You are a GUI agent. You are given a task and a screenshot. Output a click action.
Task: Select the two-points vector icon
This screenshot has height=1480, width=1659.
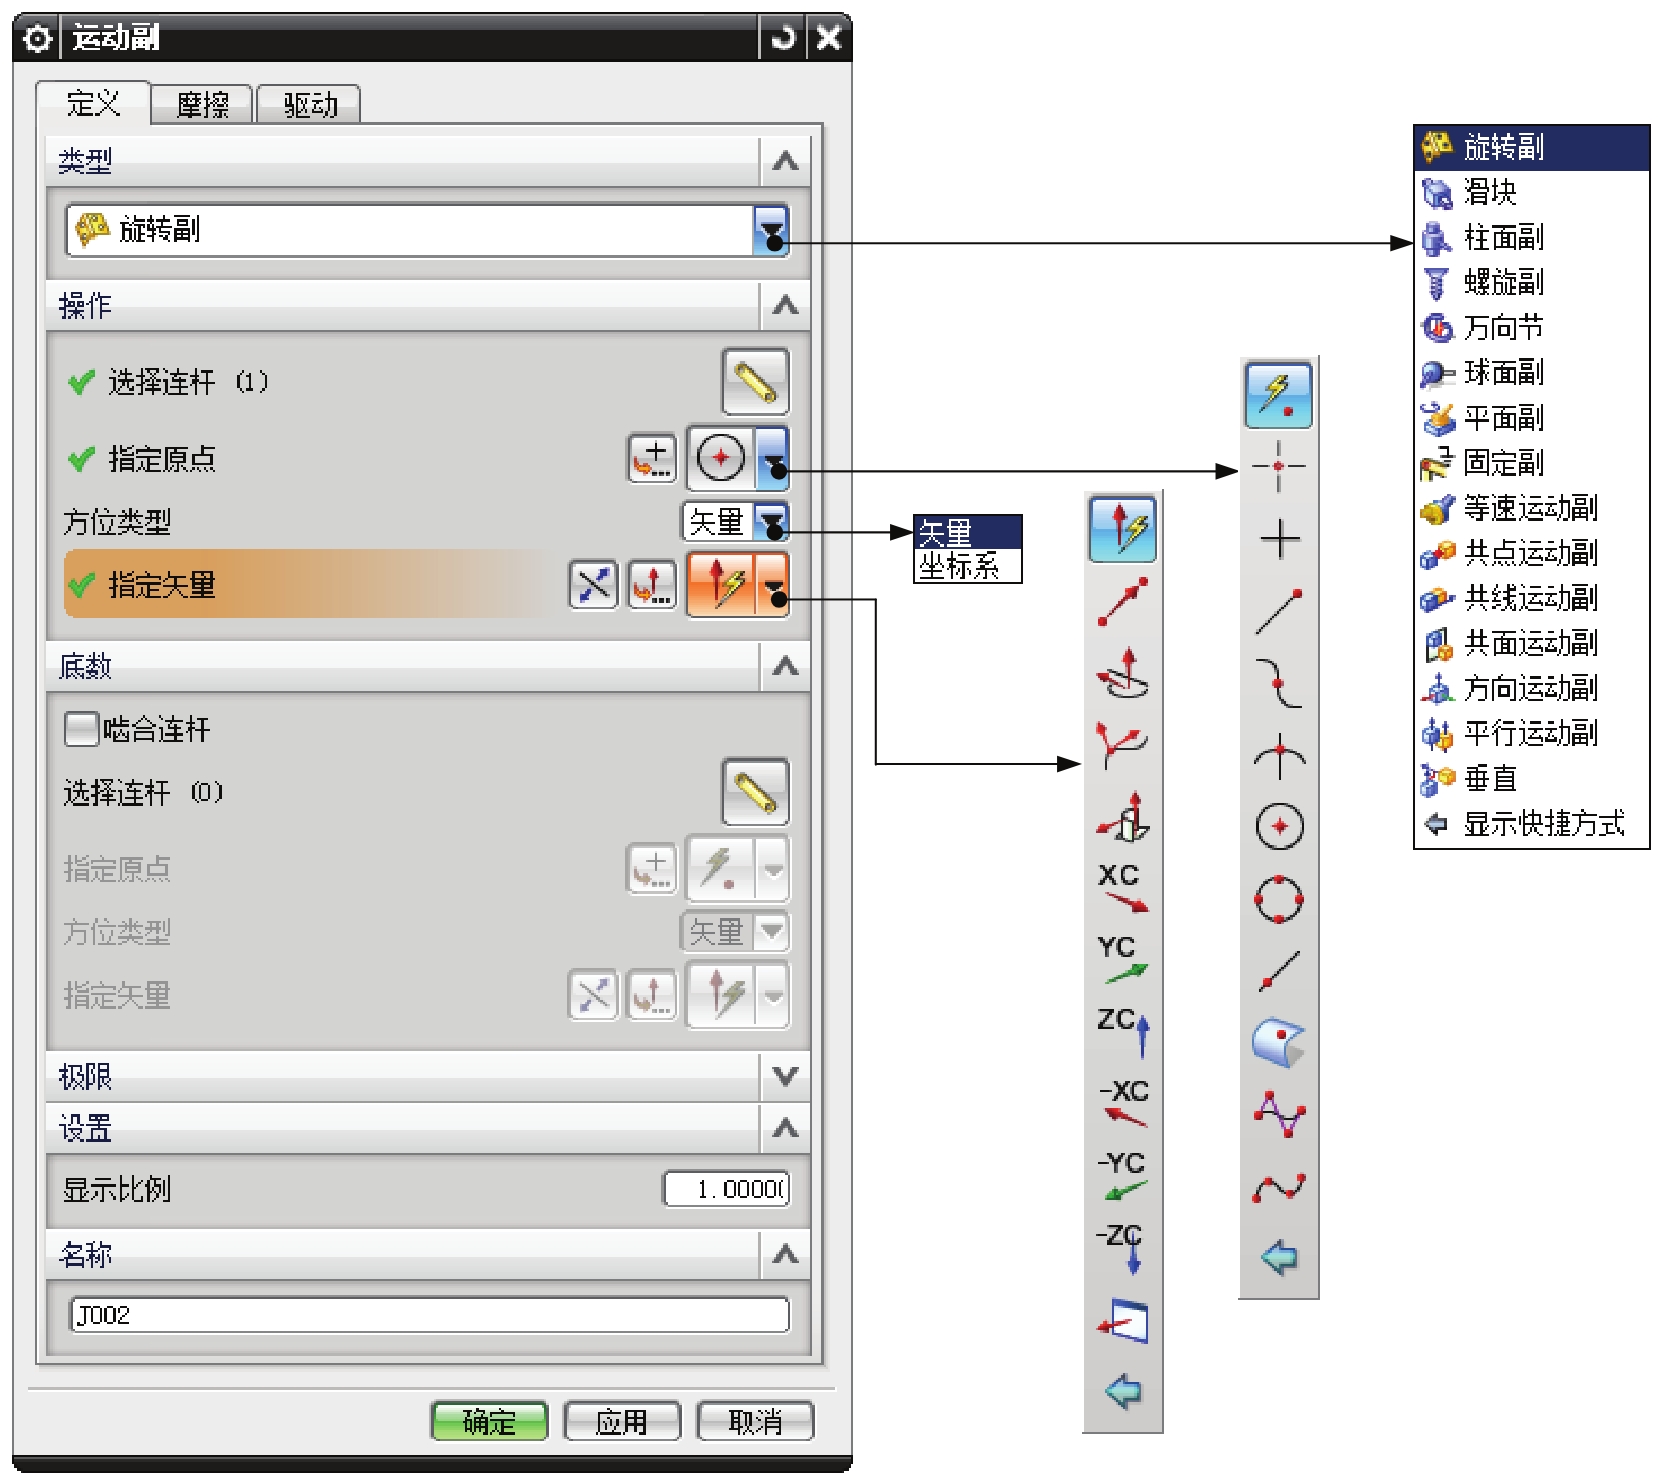(1122, 601)
